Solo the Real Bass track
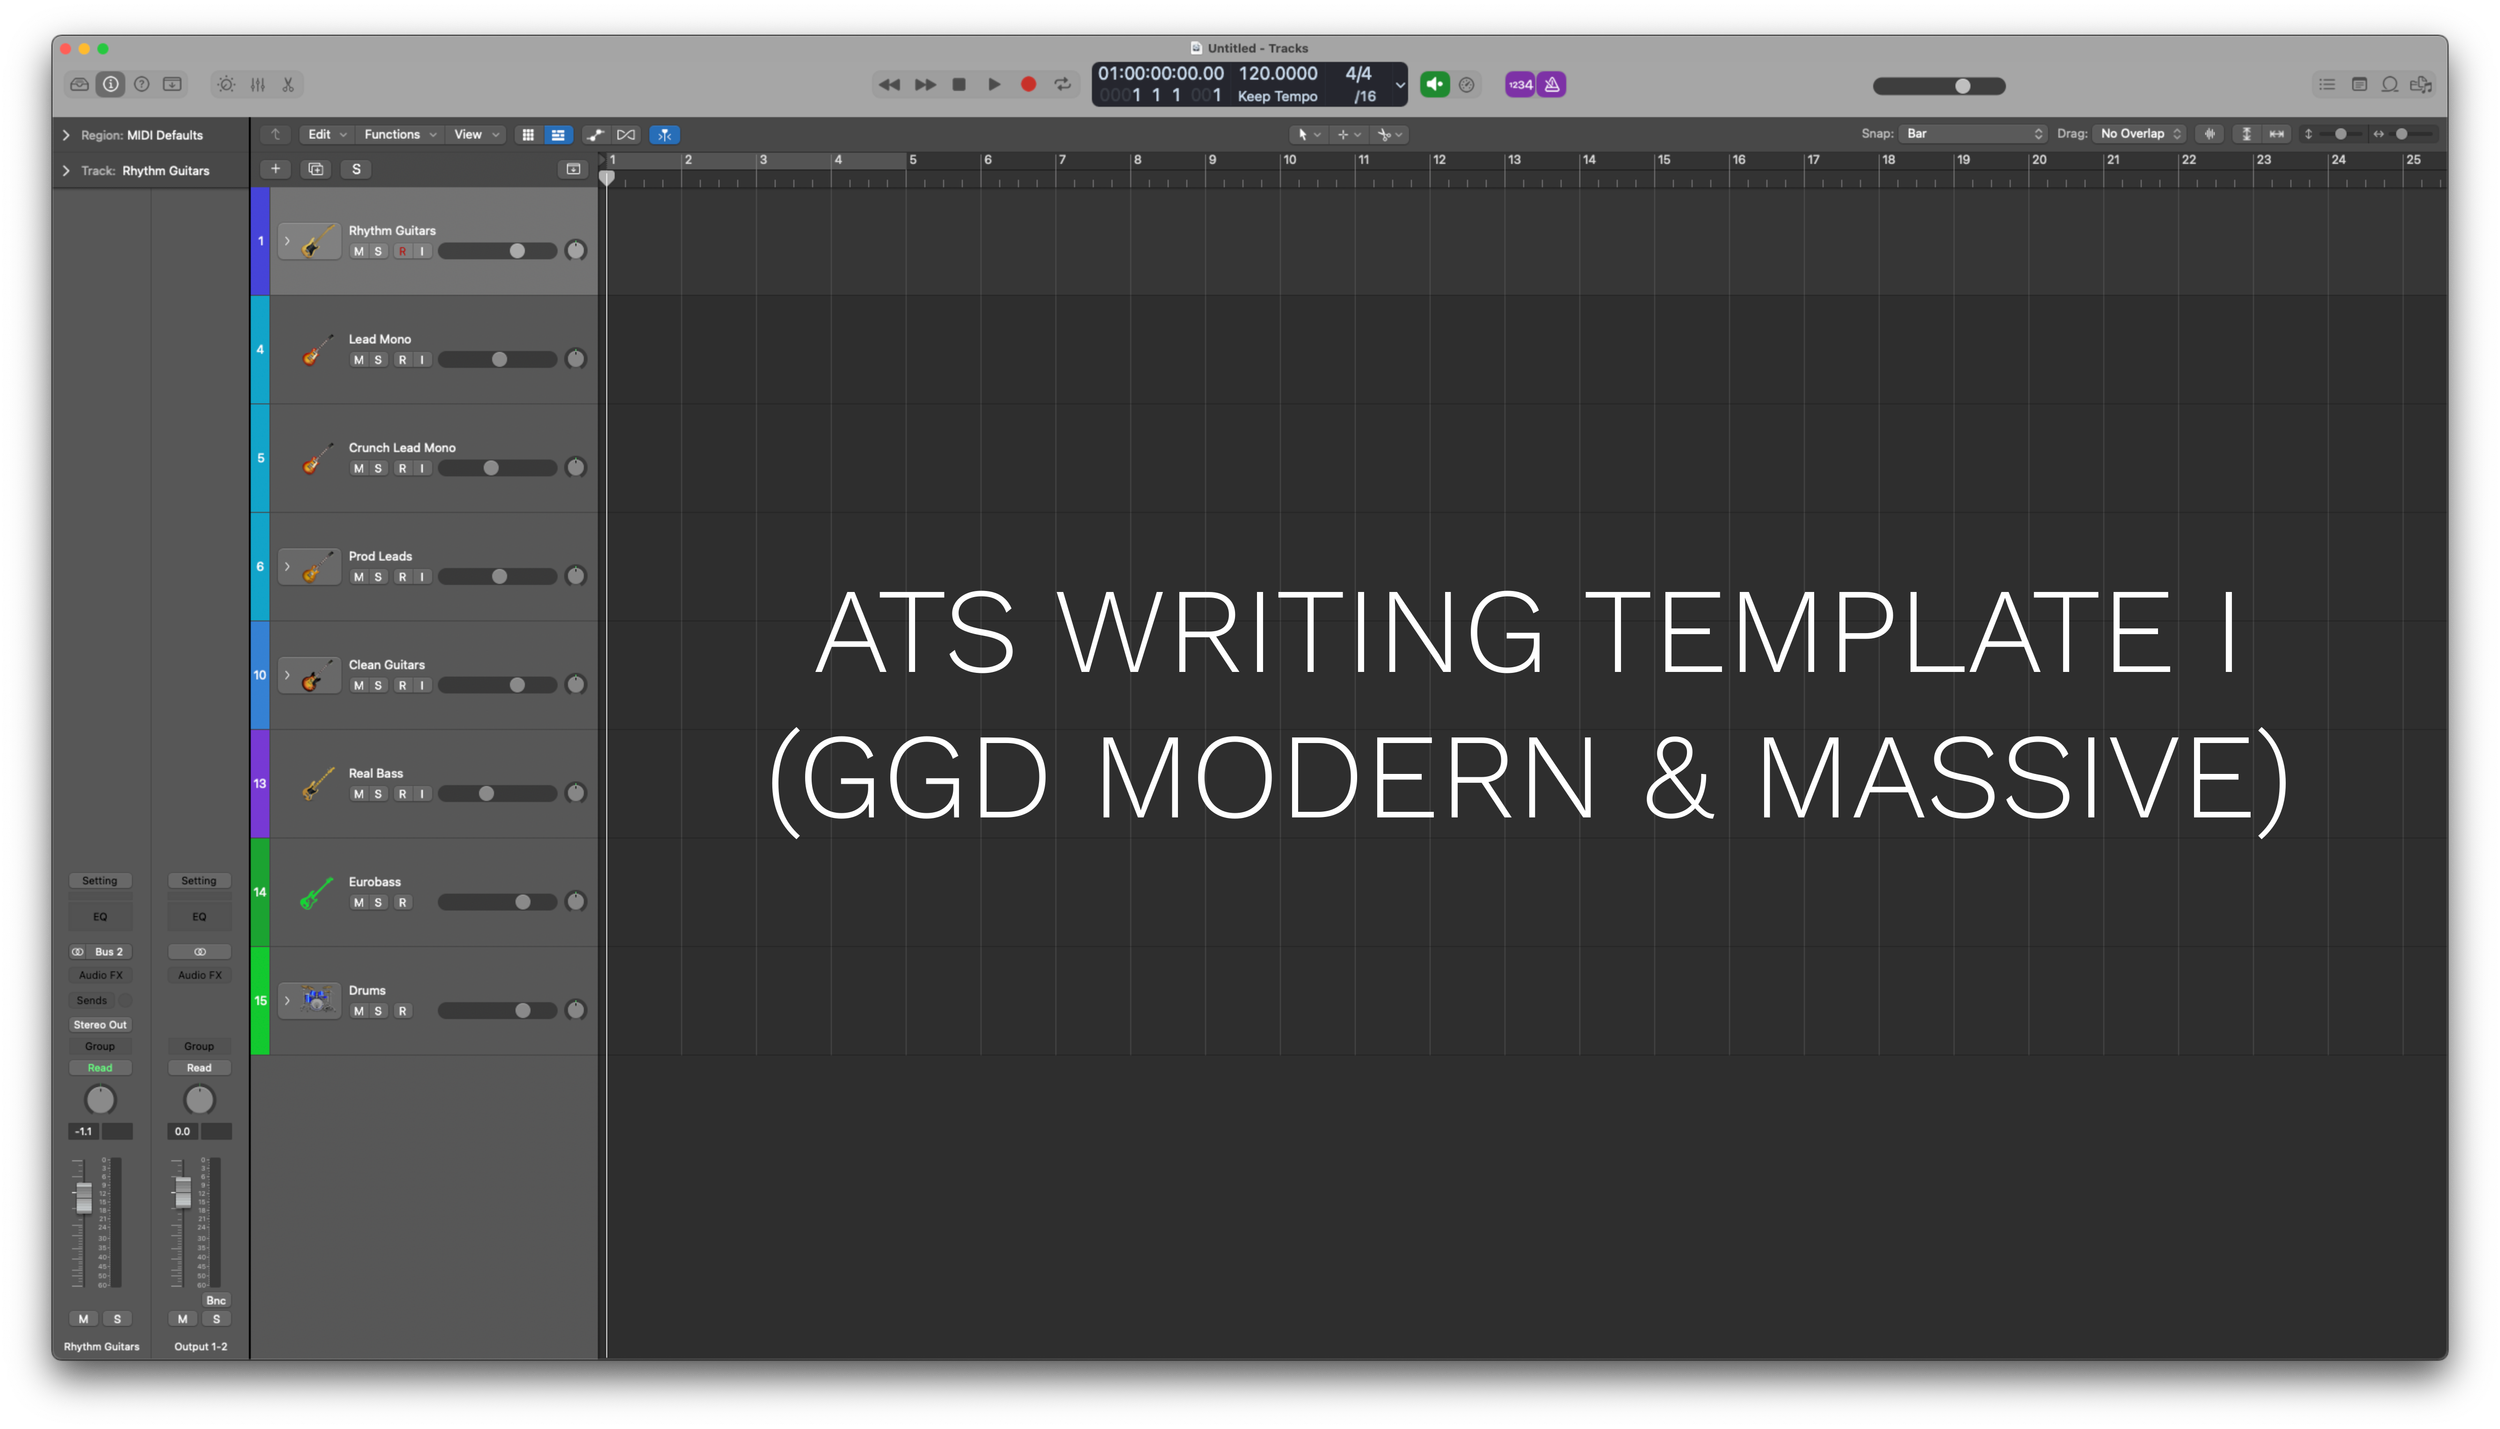 [377, 793]
